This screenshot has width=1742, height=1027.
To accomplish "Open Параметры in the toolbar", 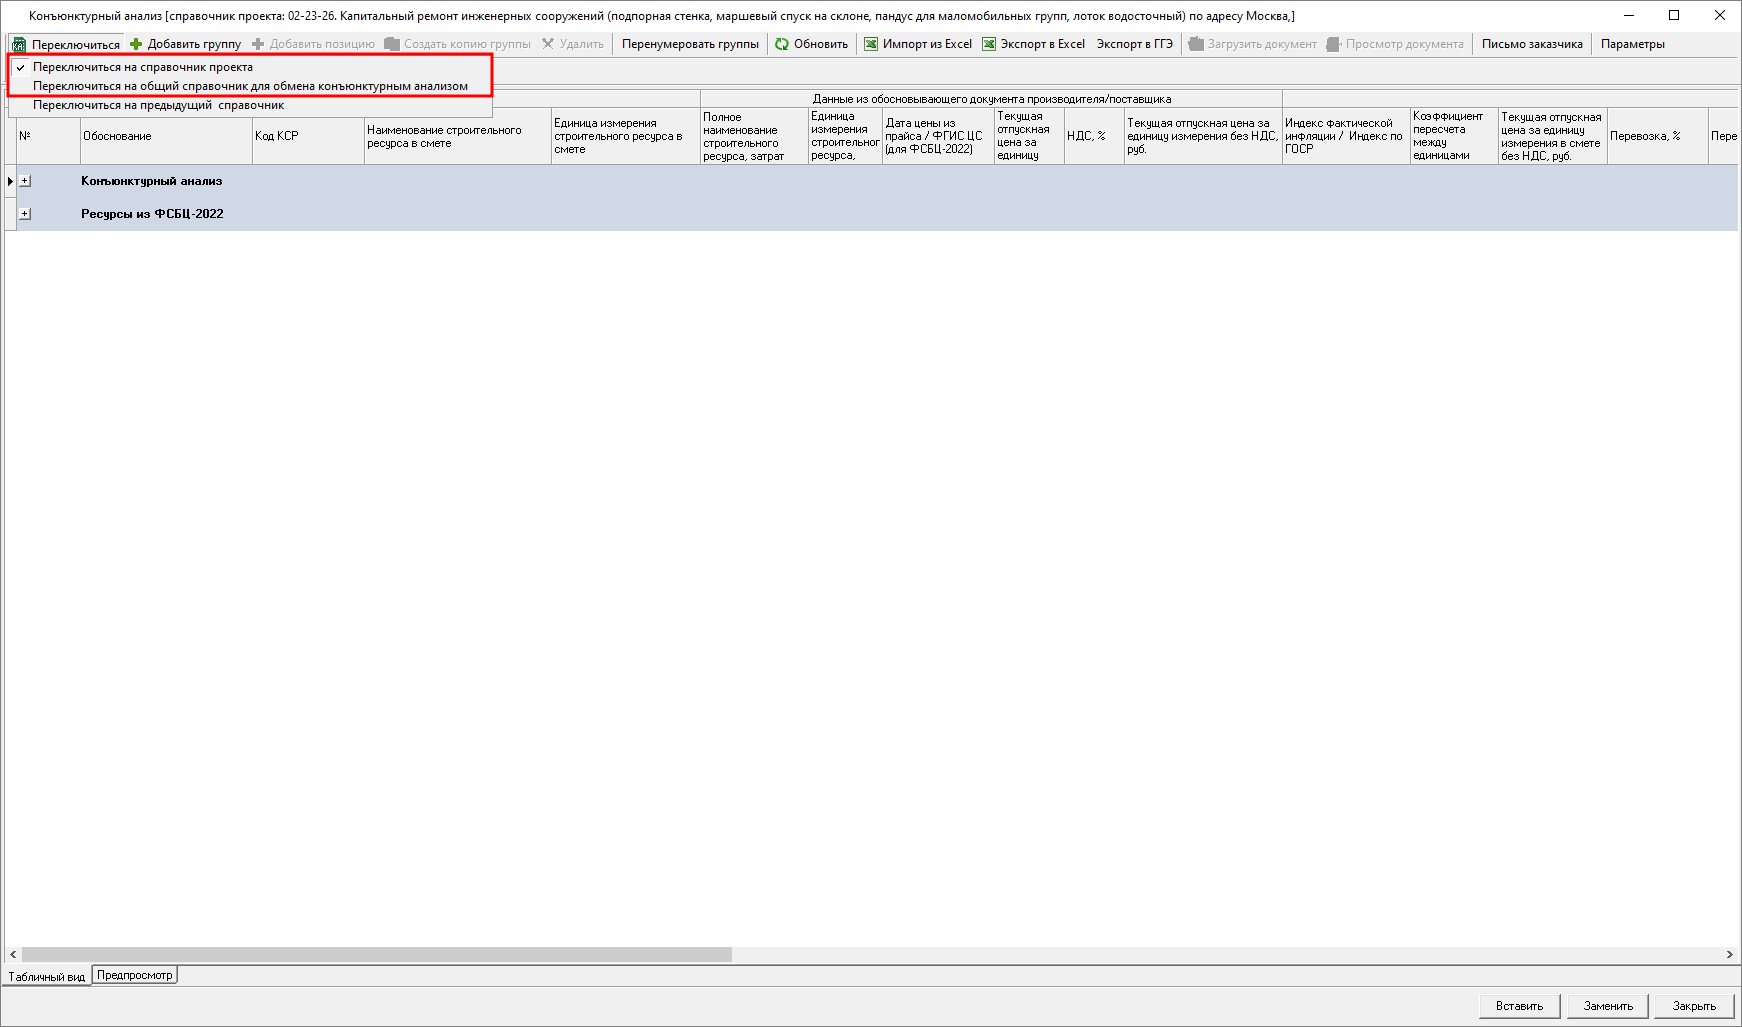I will [x=1632, y=44].
